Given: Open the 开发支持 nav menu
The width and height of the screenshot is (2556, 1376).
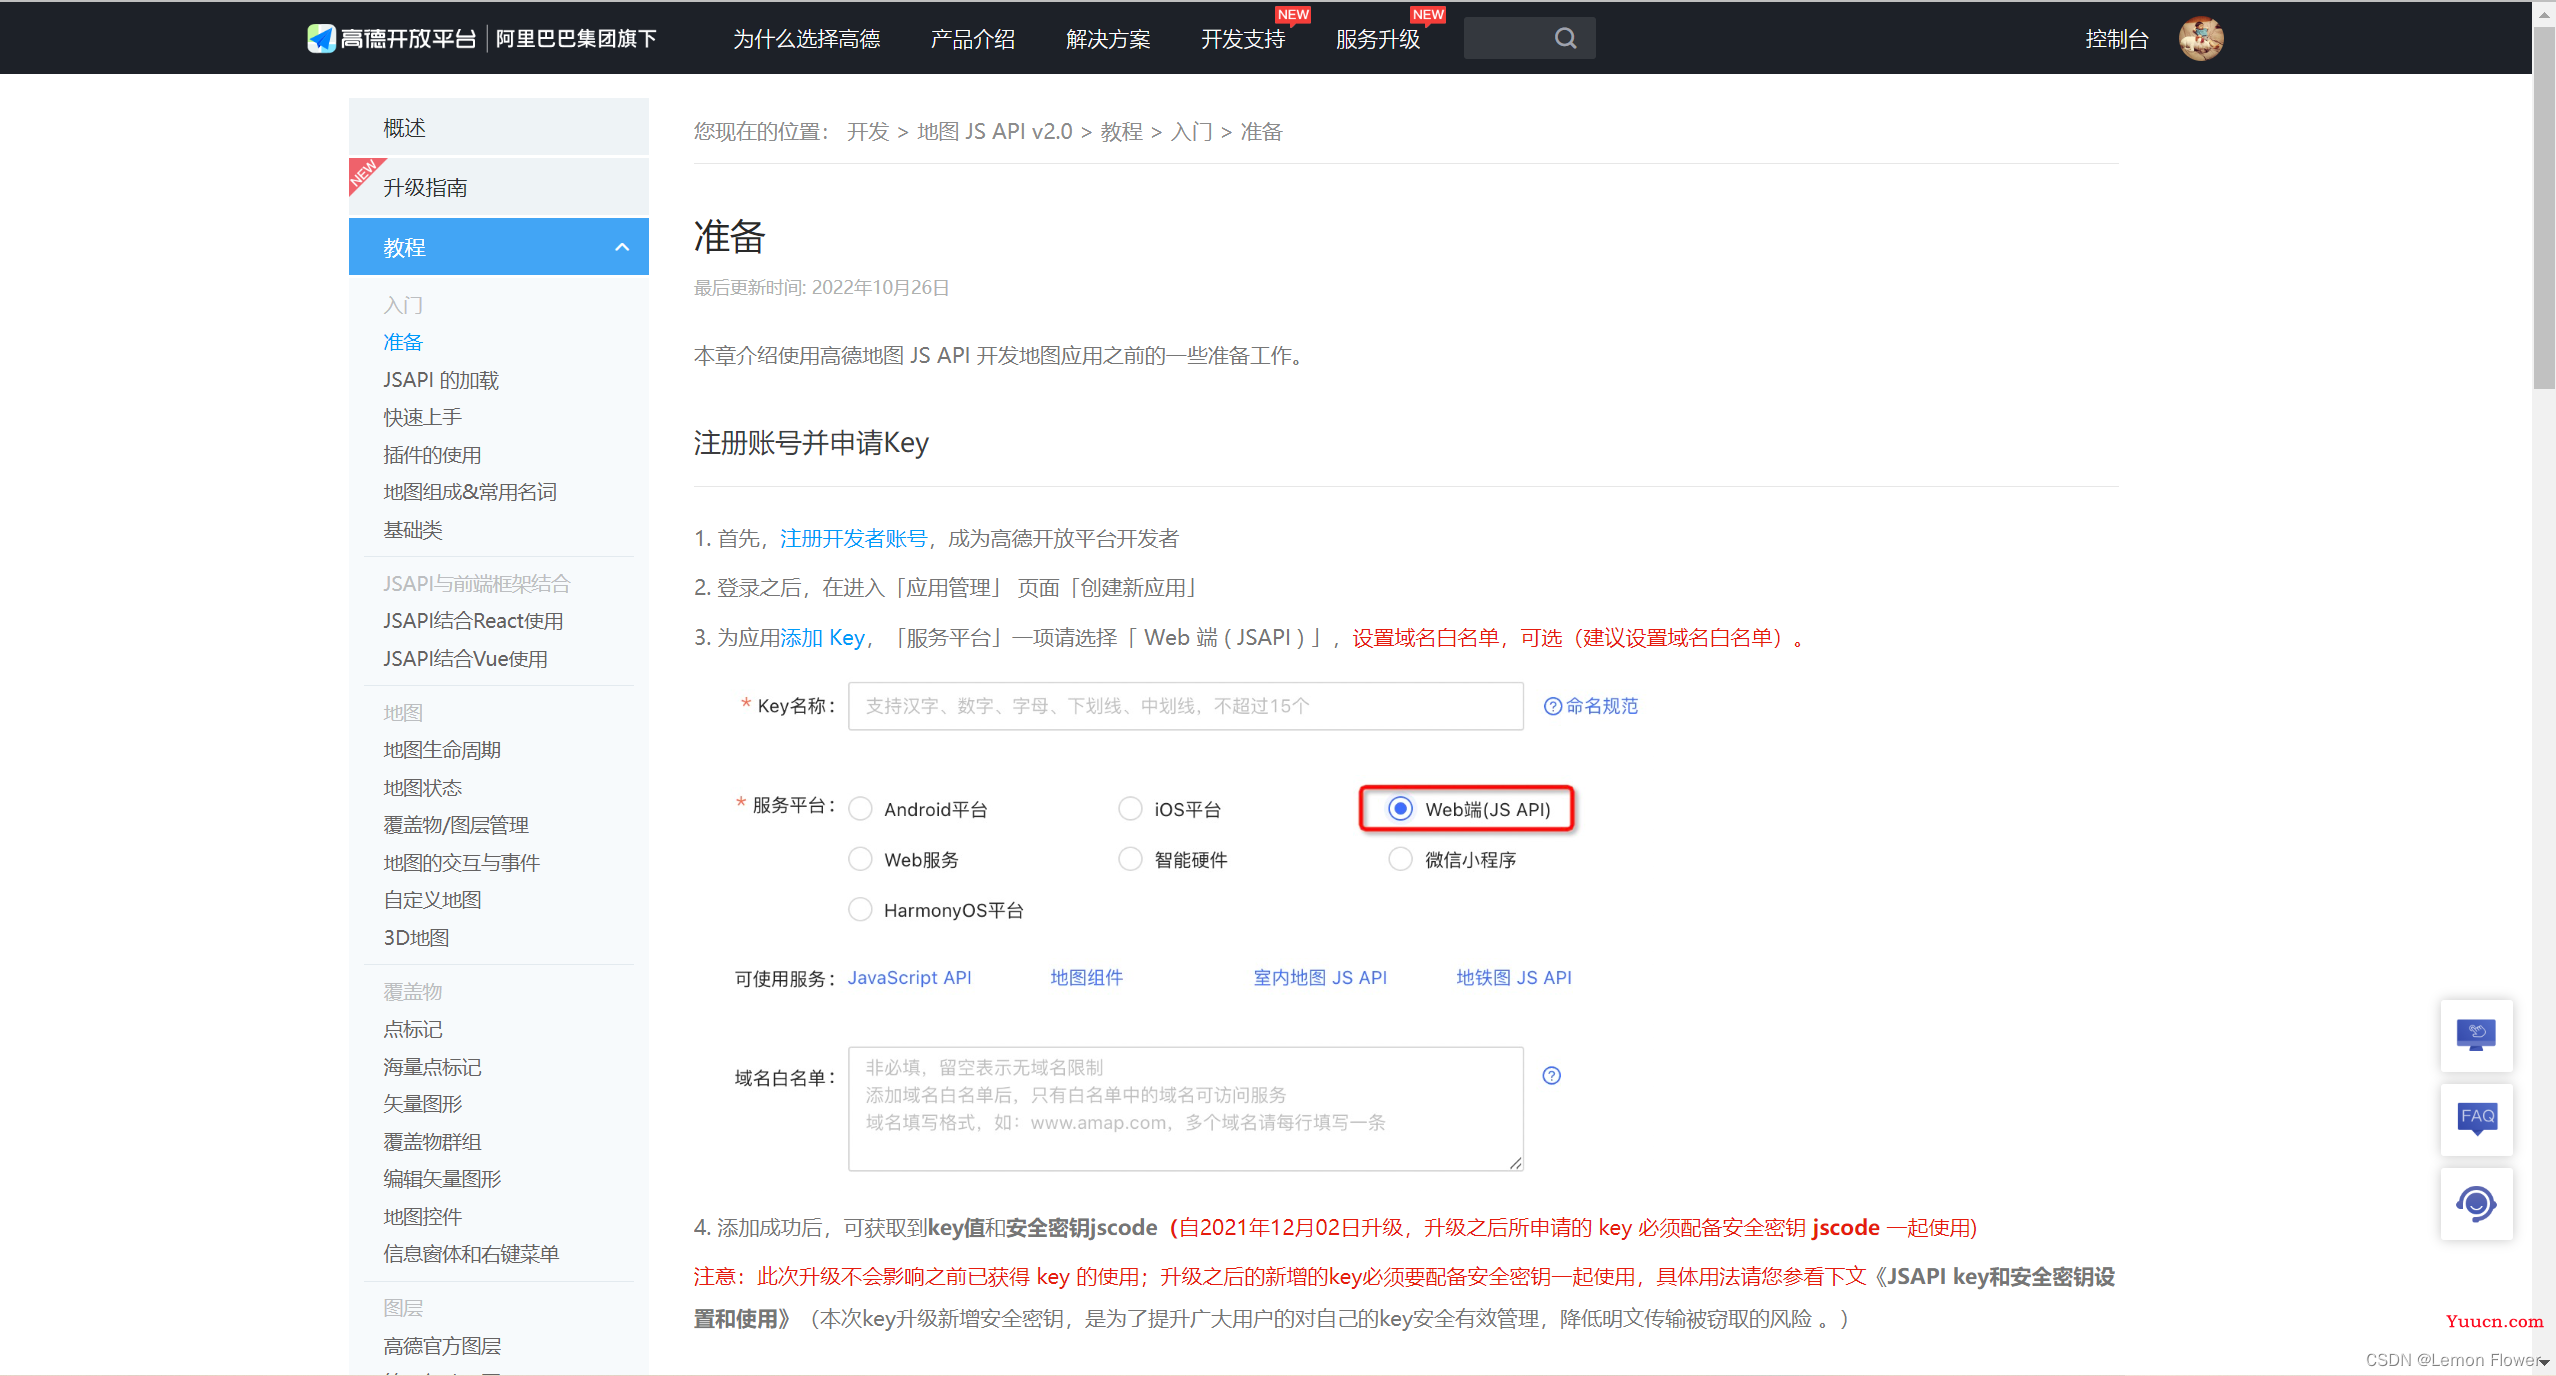Looking at the screenshot, I should [1243, 39].
